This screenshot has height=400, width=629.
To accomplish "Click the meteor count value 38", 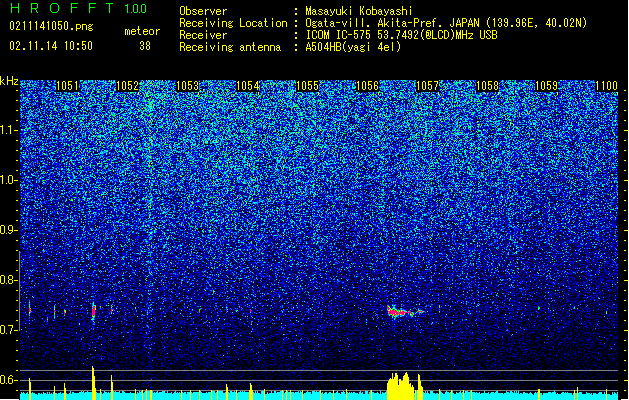I will point(145,46).
